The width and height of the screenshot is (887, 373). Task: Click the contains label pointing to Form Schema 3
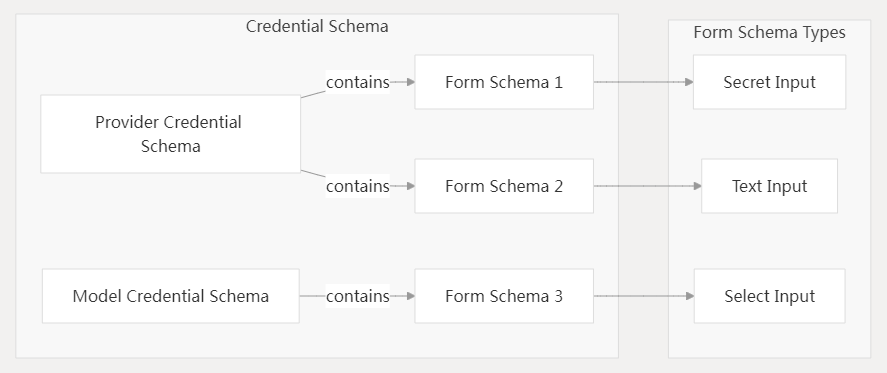(x=358, y=296)
